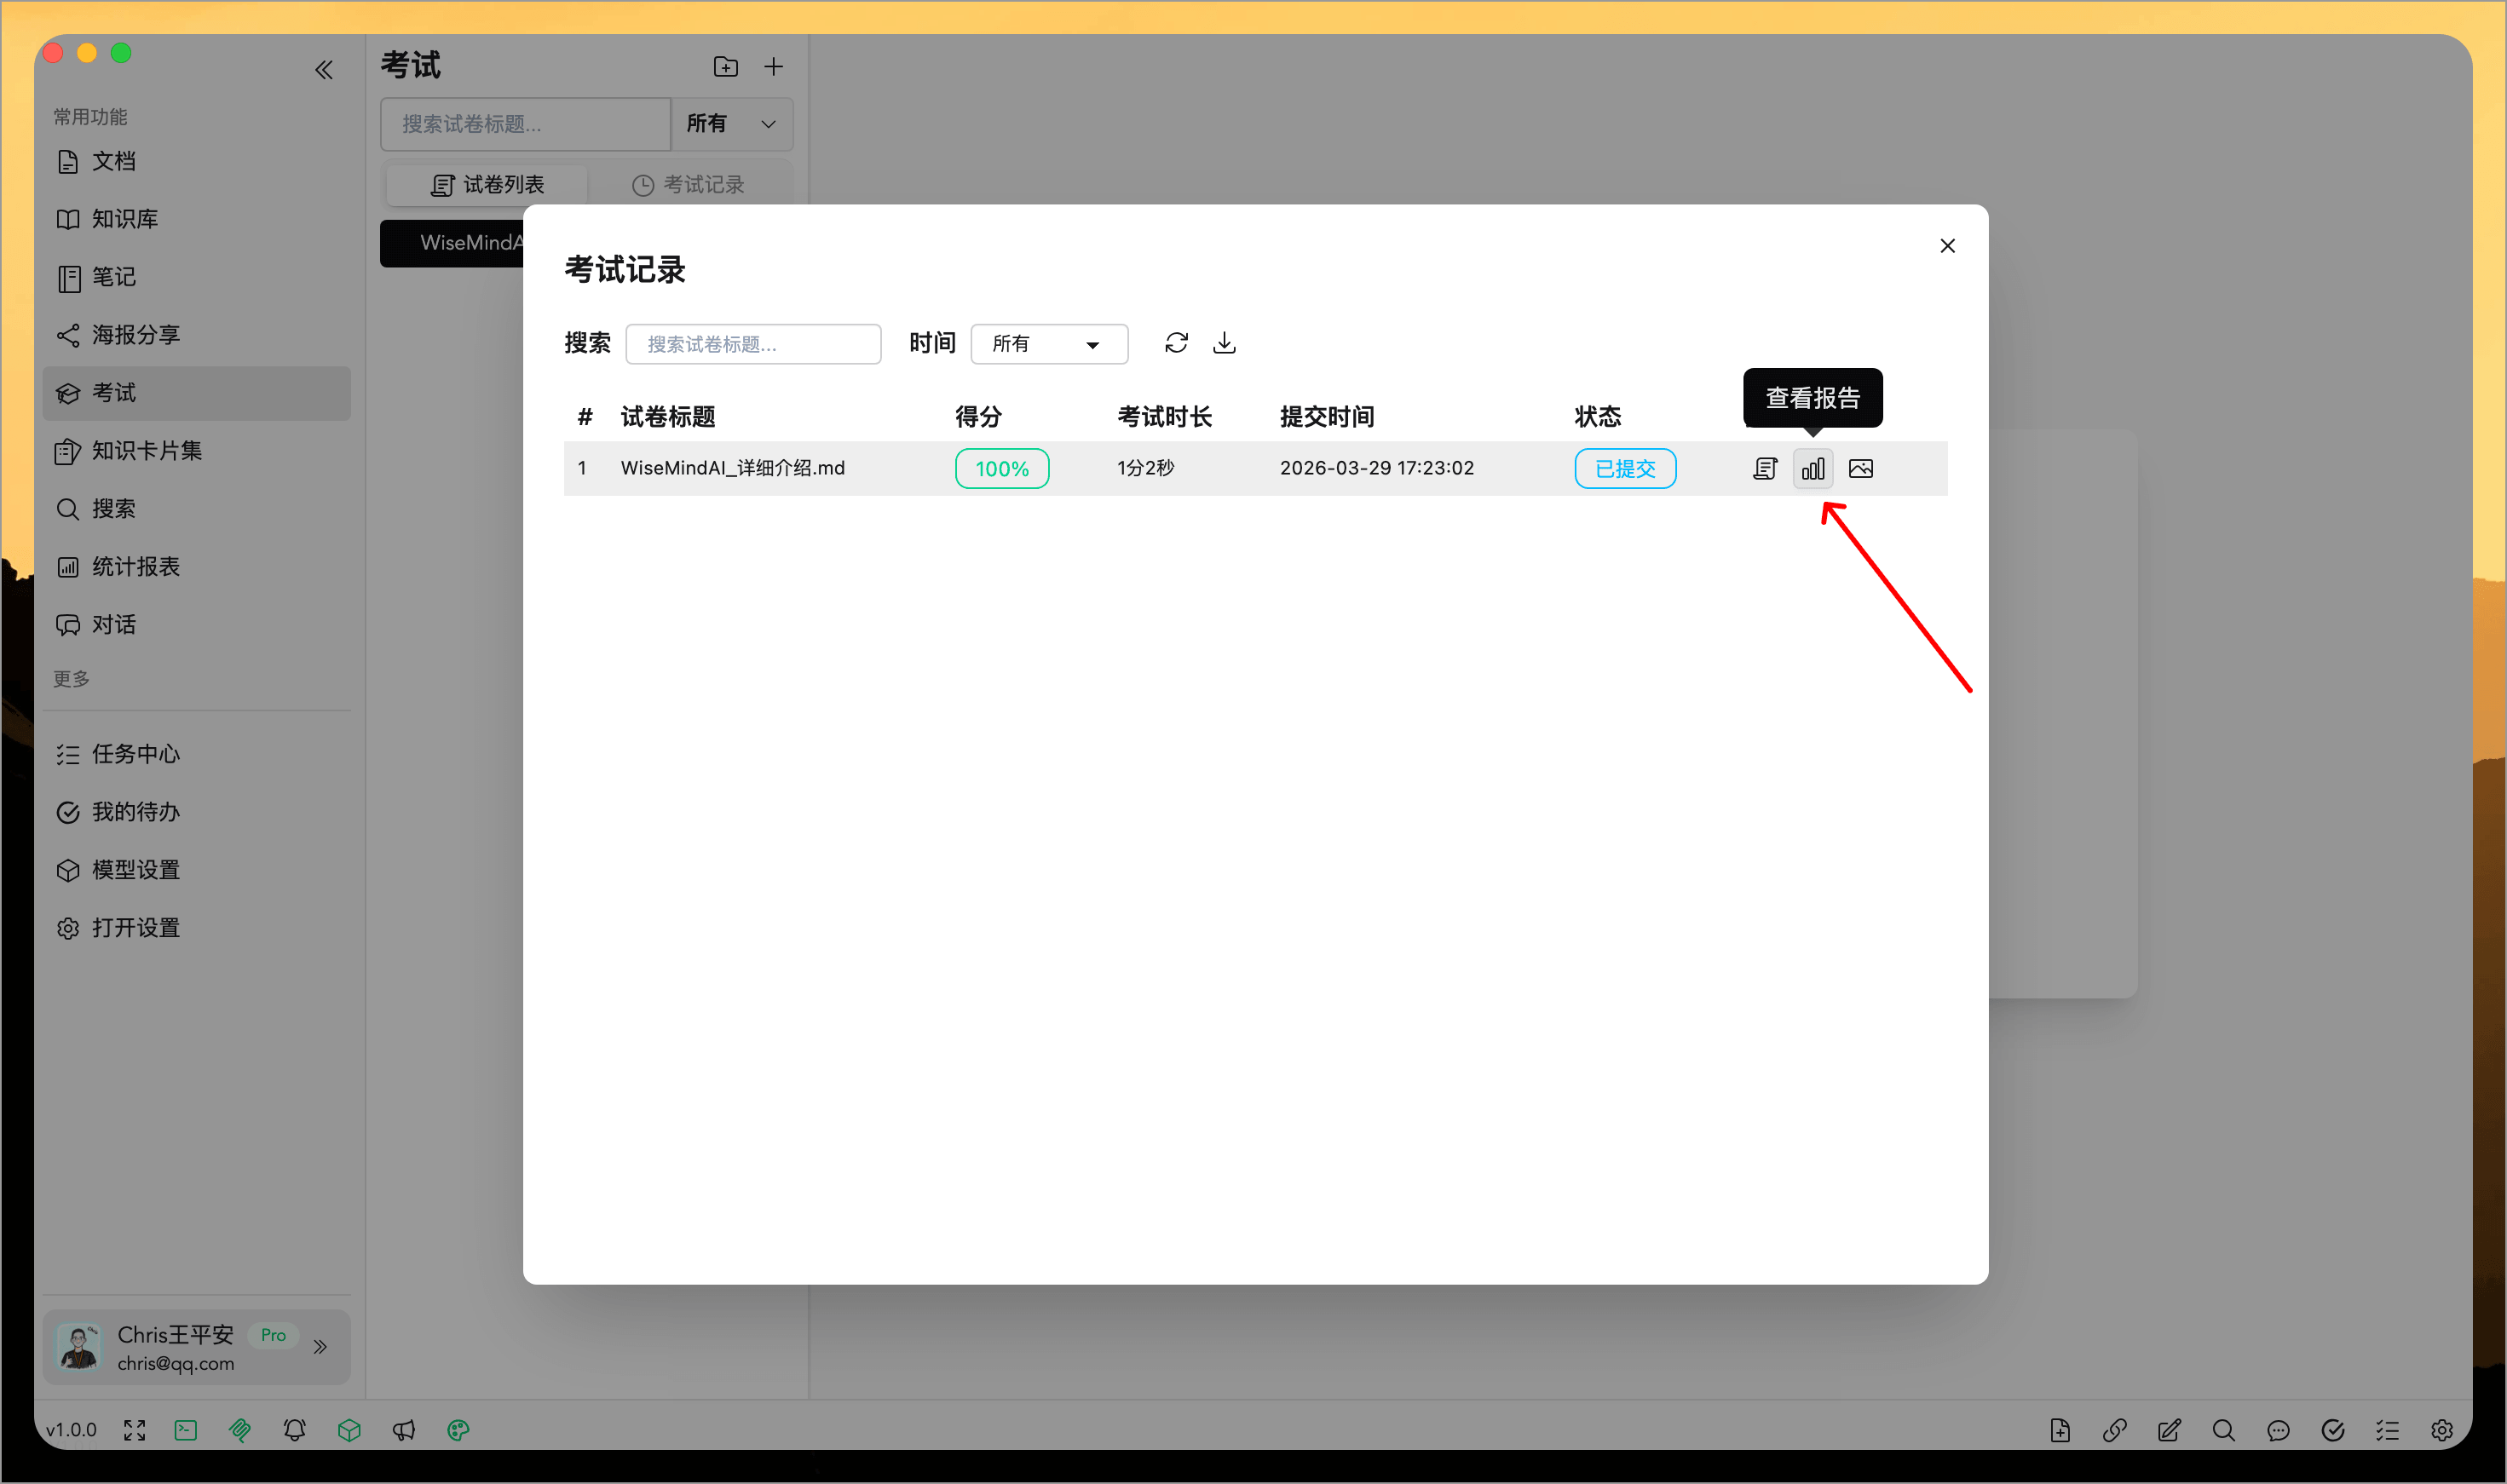Click the 100% score badge
Screen dimensions: 2507x1484
(x=1001, y=468)
